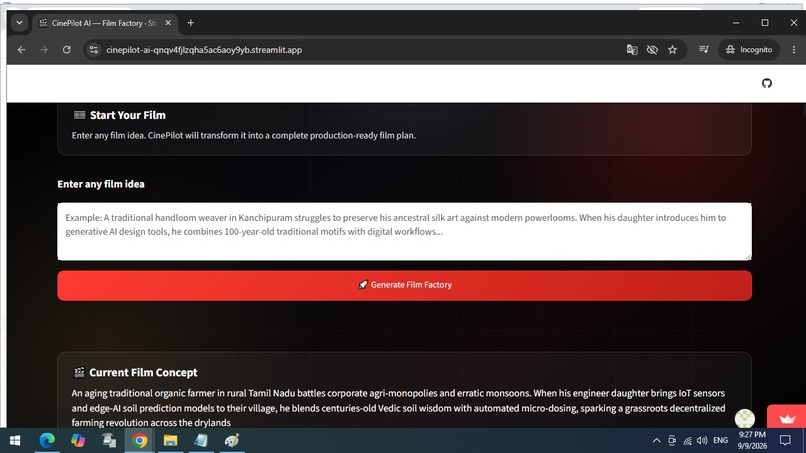
Task: Click the translate page icon
Action: point(632,50)
